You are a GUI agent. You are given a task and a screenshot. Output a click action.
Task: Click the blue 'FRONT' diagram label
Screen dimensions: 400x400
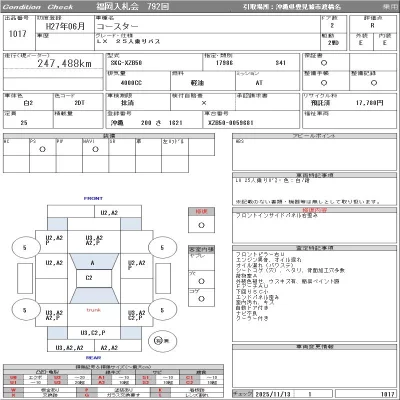click(x=93, y=198)
